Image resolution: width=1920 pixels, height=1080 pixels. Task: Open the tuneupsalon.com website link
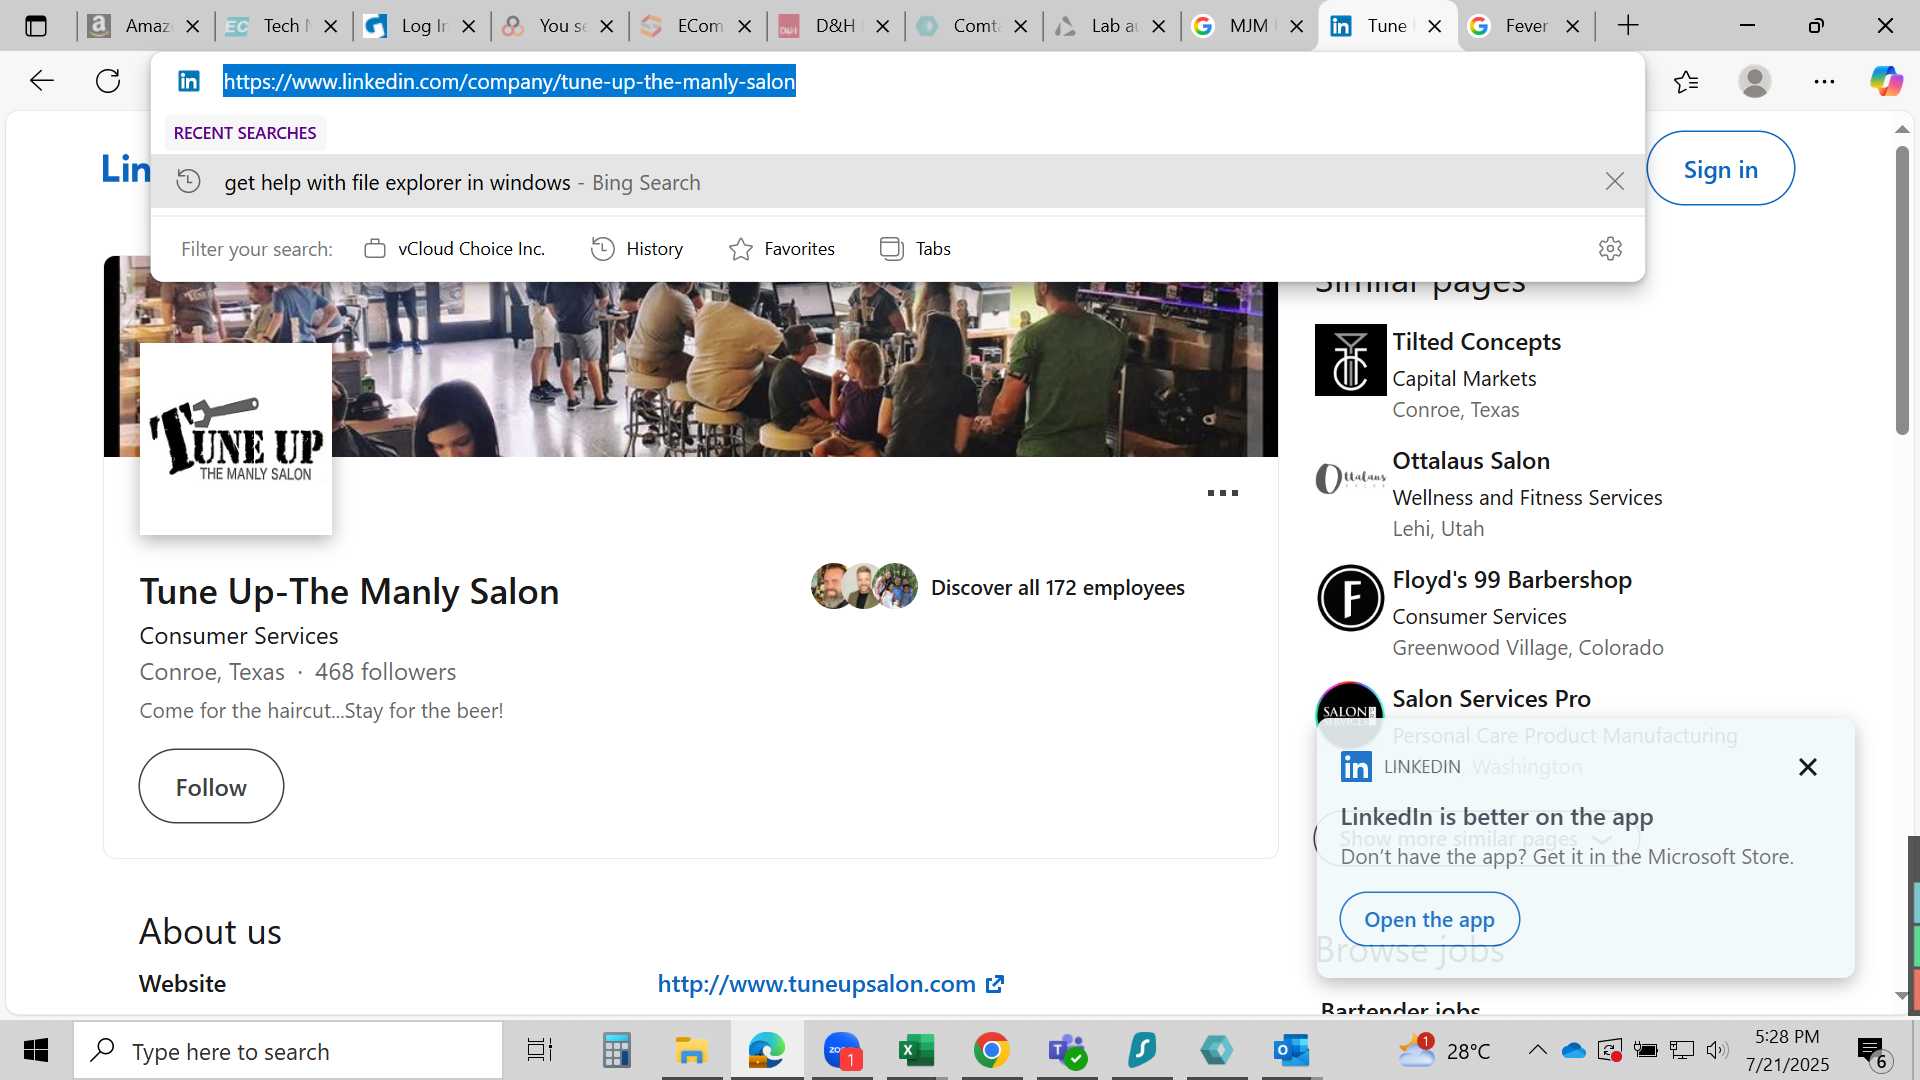pos(830,984)
